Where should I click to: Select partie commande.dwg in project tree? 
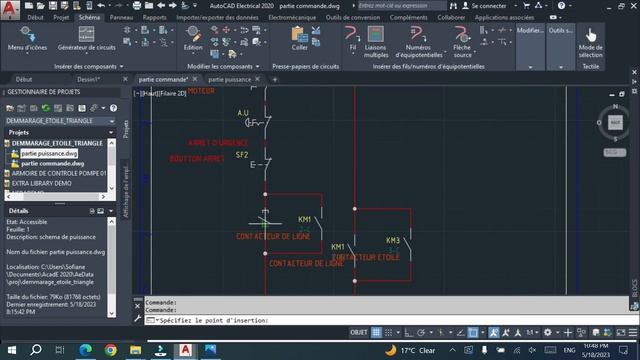(52, 163)
